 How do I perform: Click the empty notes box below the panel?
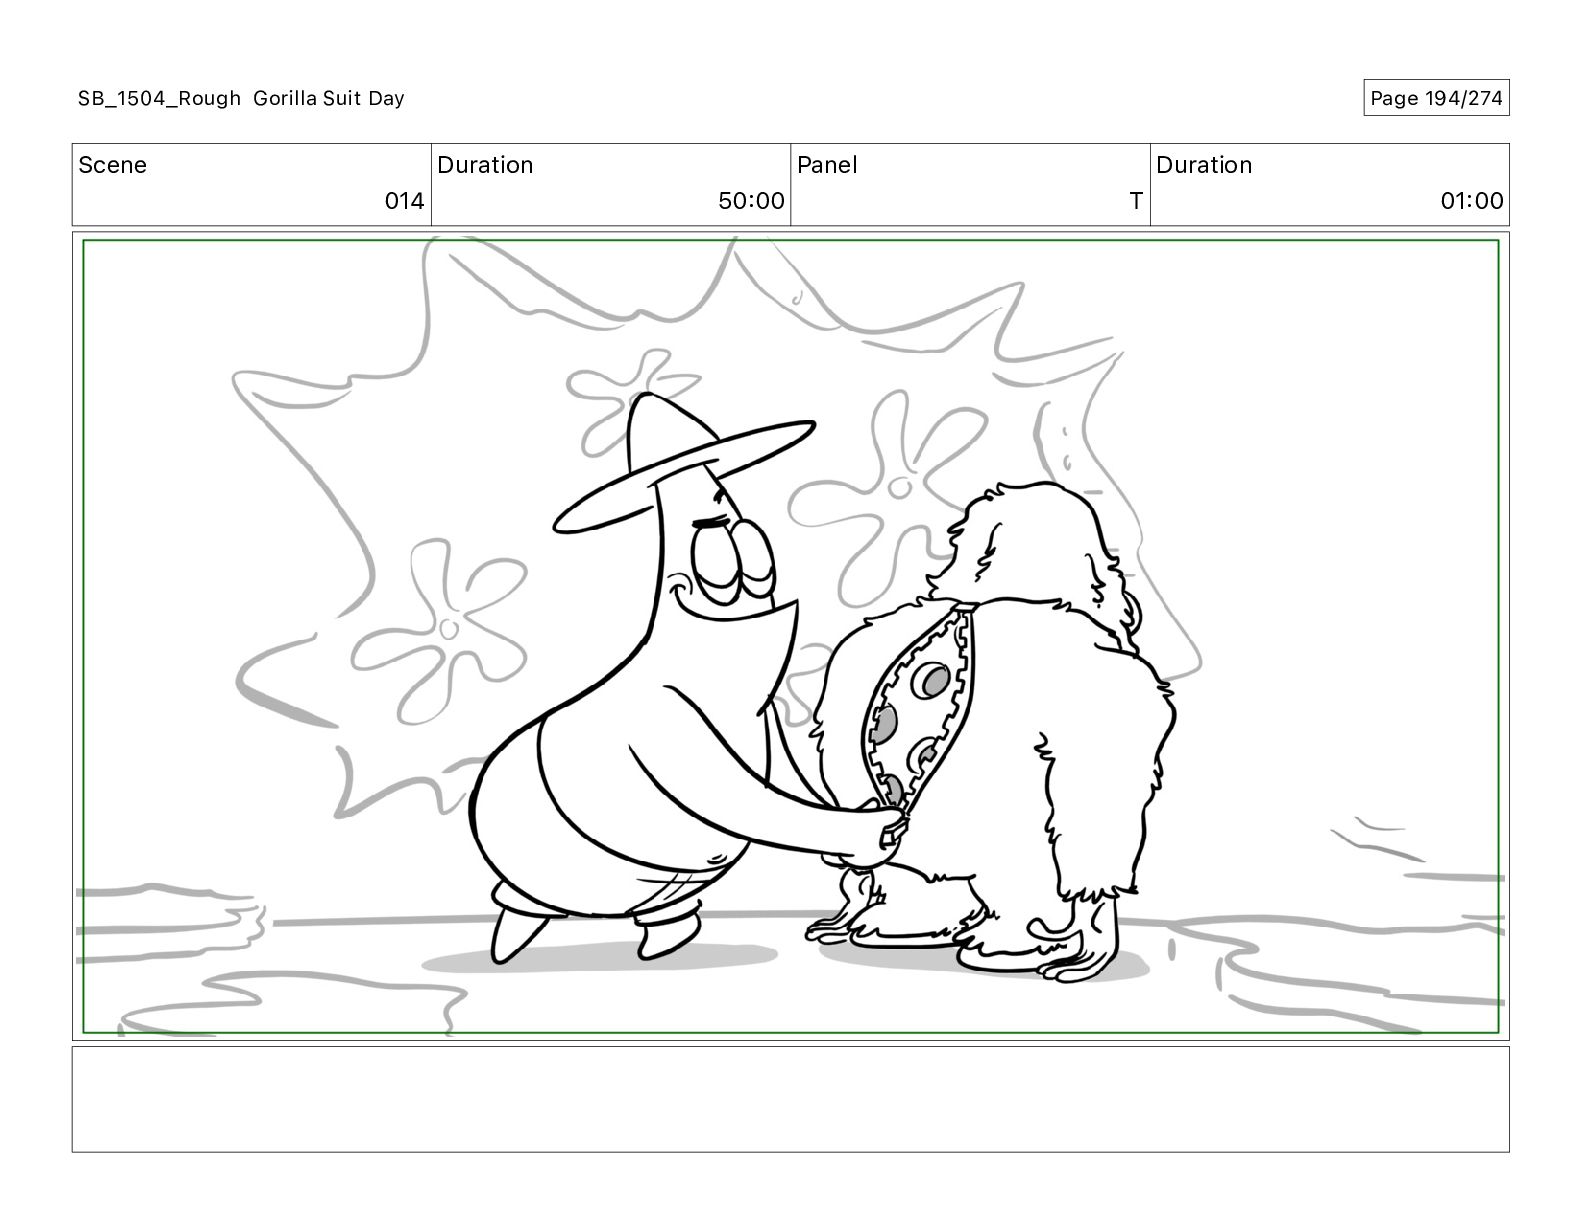coord(791,1099)
